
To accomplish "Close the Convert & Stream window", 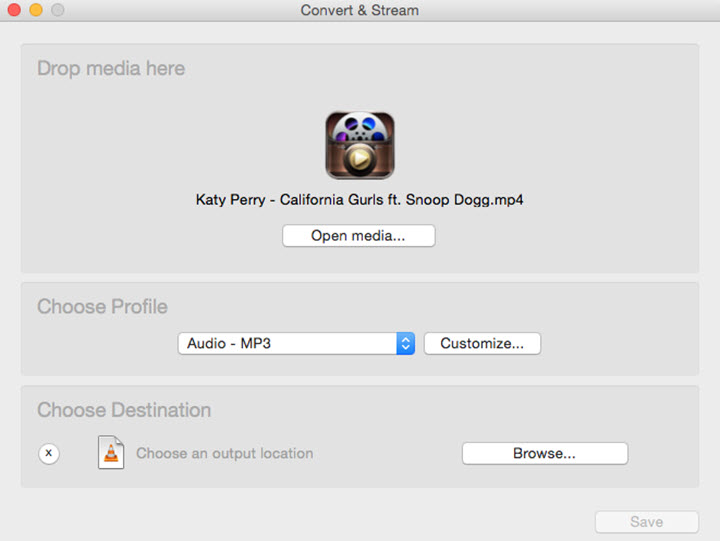I will [x=14, y=10].
